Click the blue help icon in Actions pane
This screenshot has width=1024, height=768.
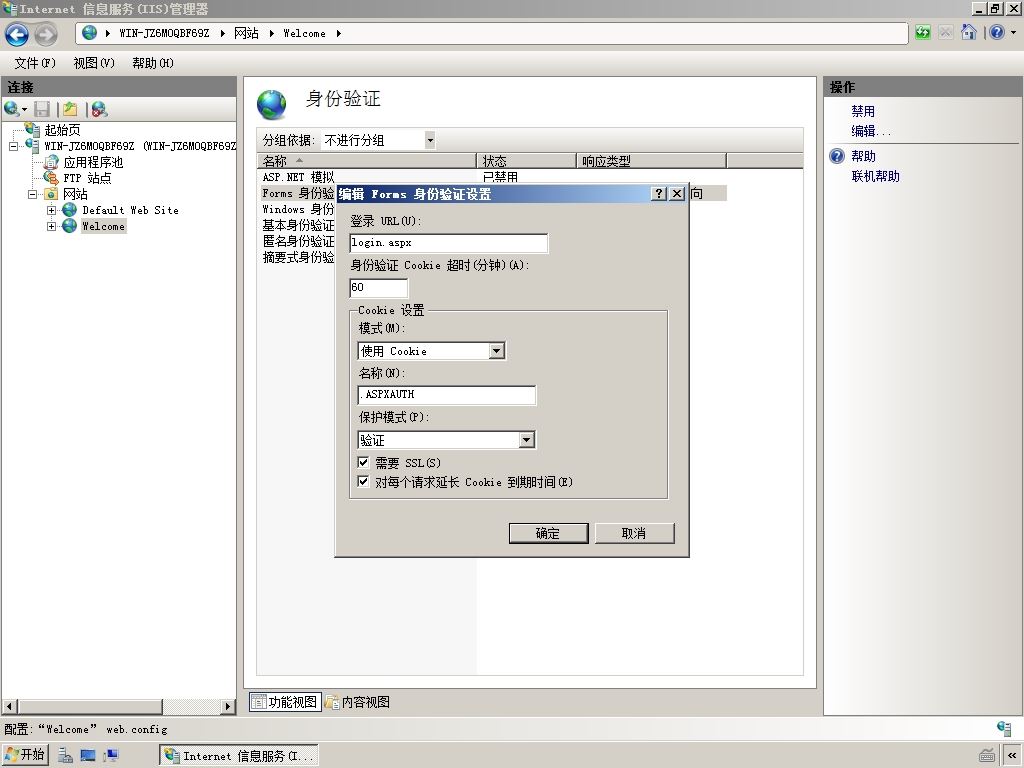[837, 156]
